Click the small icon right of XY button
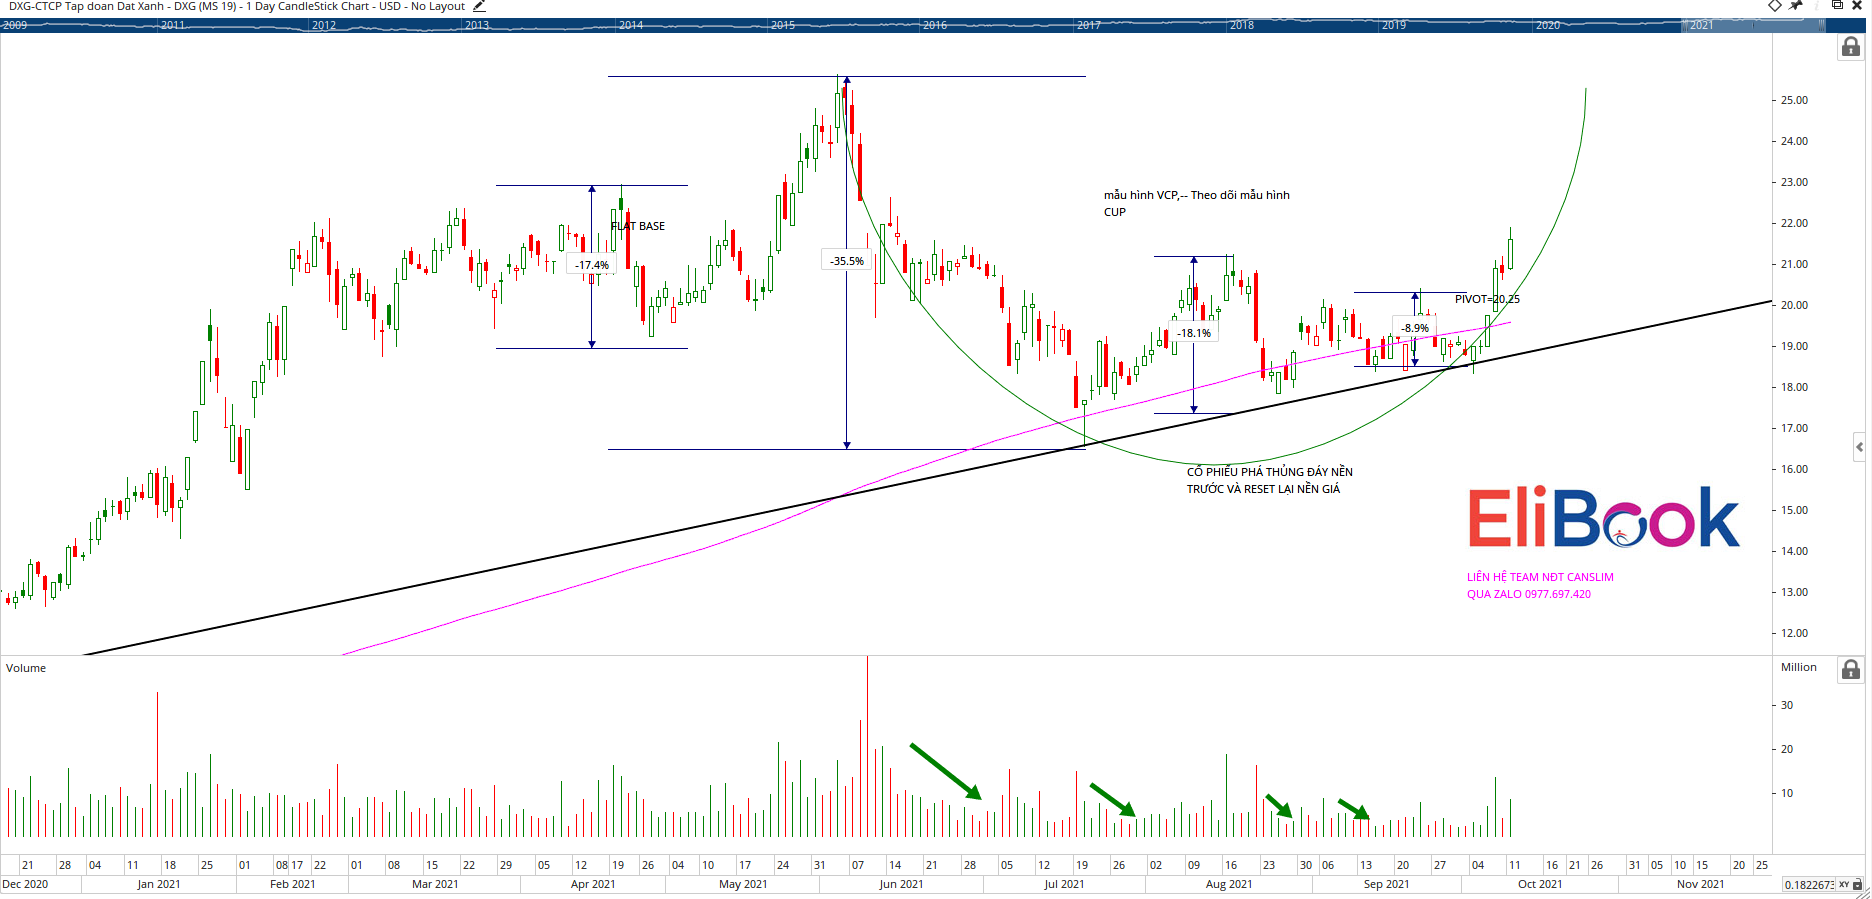This screenshot has height=899, width=1872. point(1858,885)
